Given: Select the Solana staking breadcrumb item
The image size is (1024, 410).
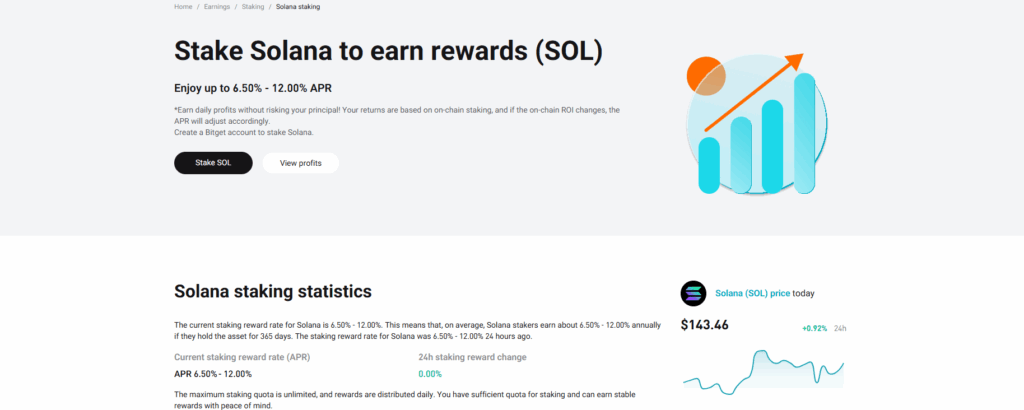Looking at the screenshot, I should (298, 7).
